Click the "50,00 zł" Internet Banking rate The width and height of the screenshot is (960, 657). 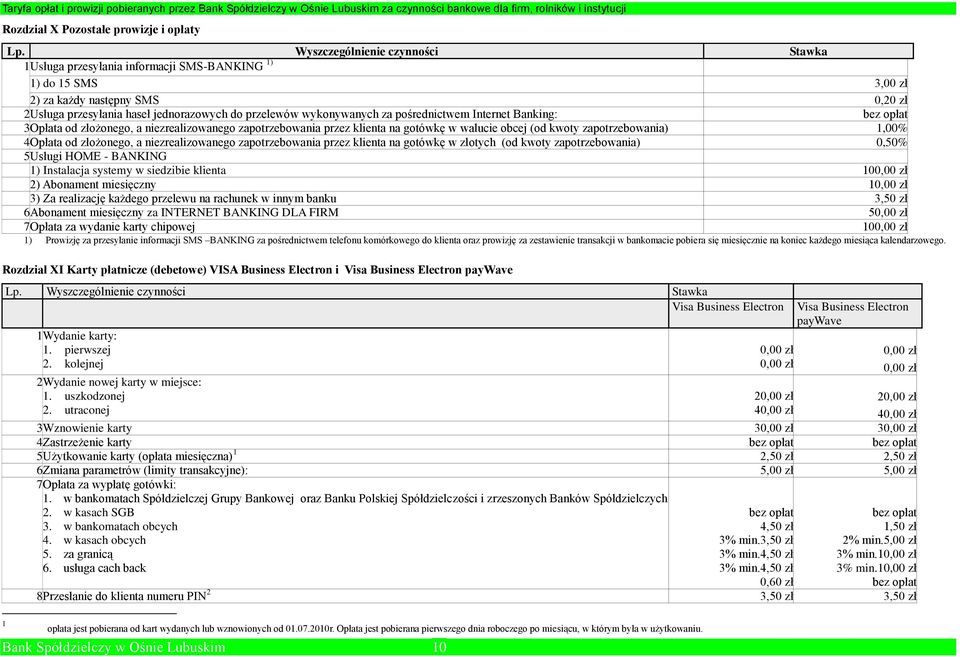coord(888,212)
